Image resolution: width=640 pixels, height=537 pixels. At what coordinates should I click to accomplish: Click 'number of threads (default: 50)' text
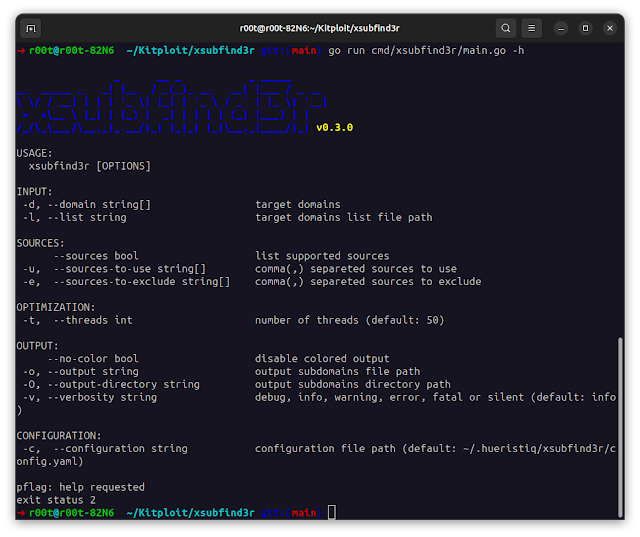(350, 320)
